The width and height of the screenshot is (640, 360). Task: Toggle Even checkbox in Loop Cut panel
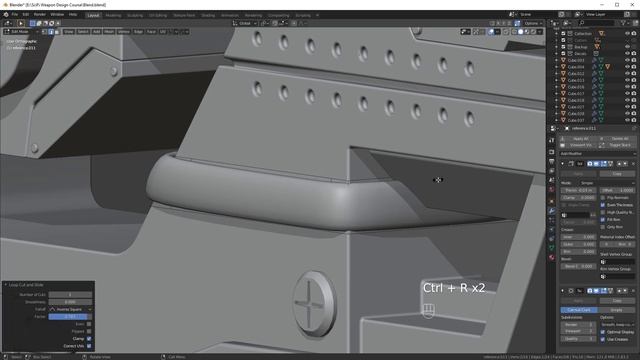click(89, 324)
